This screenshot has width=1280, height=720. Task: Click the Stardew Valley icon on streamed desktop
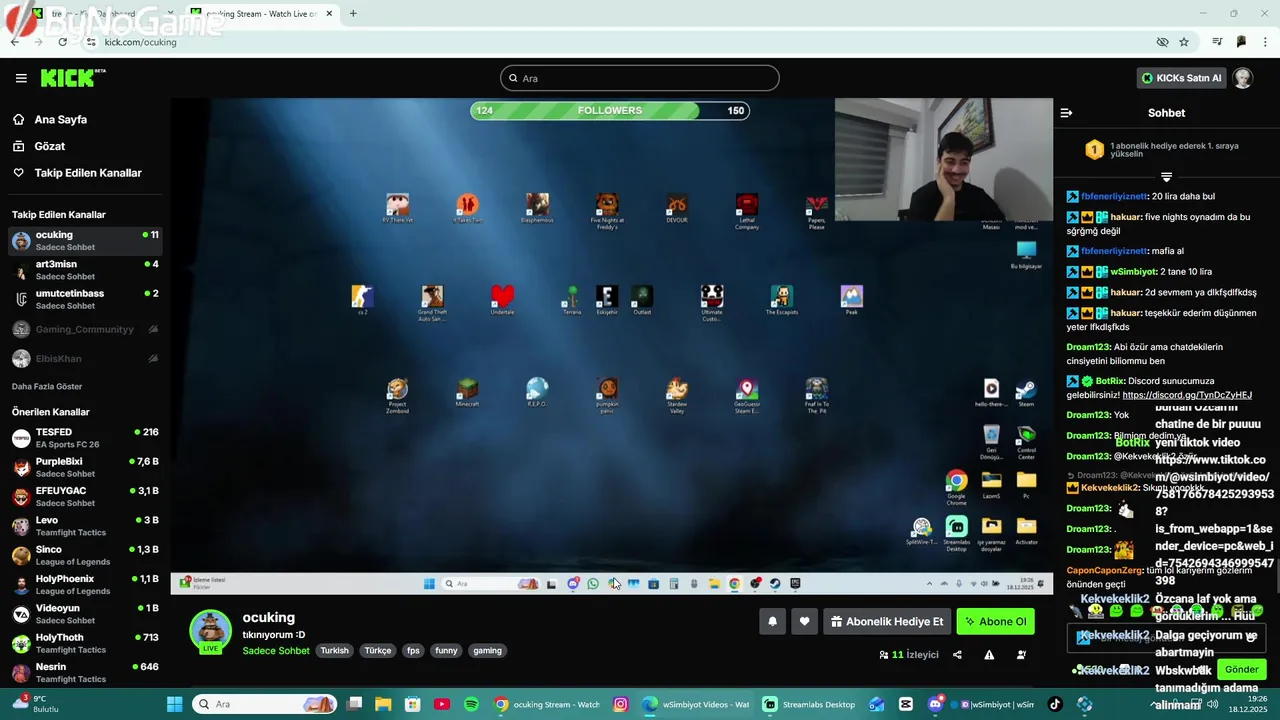pos(677,395)
